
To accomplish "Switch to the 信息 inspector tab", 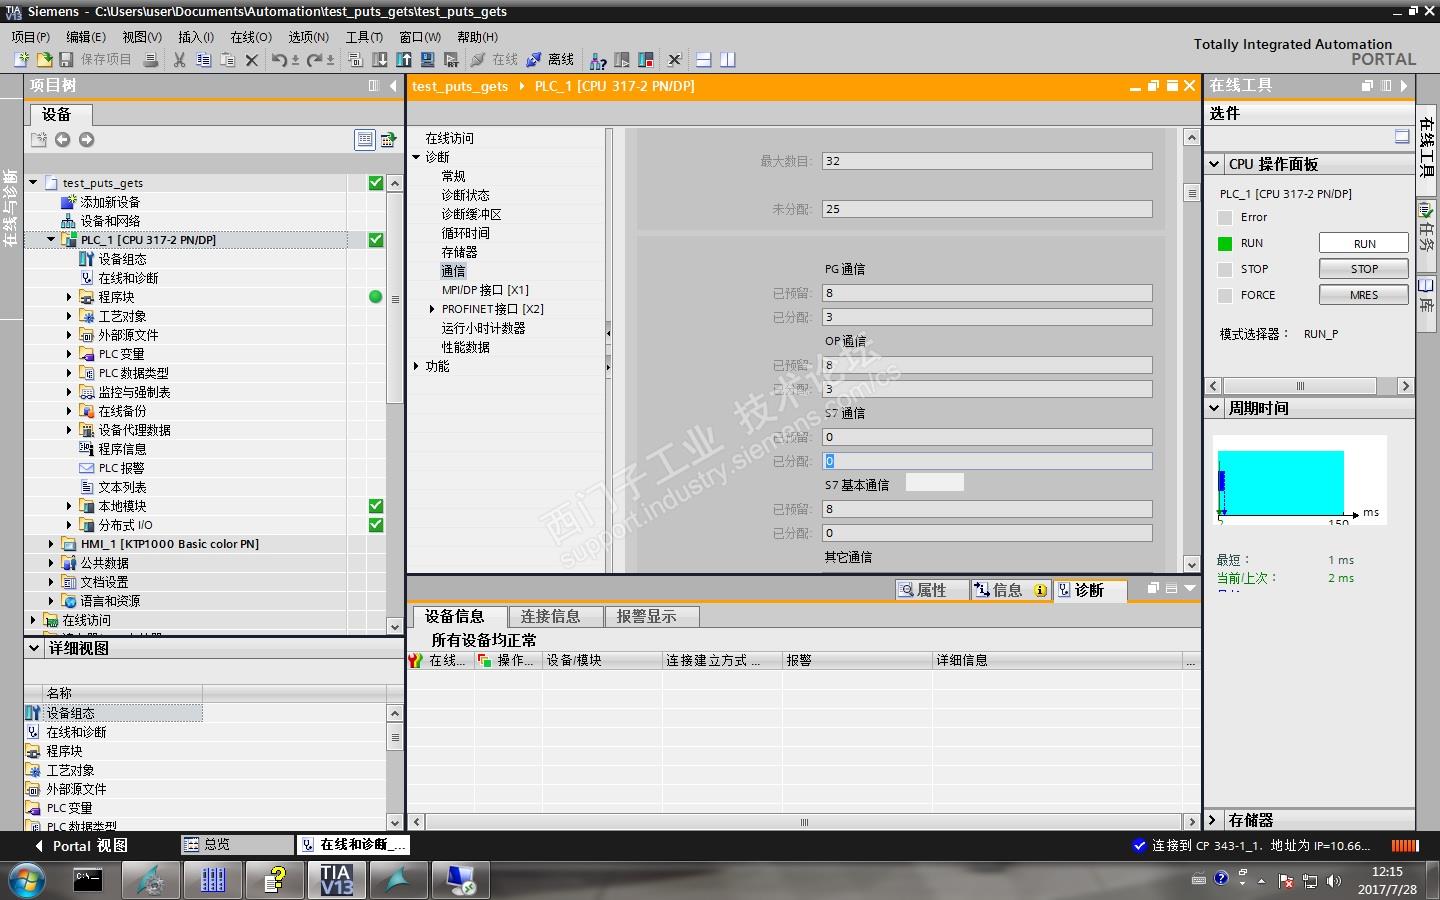I will coord(1010,590).
